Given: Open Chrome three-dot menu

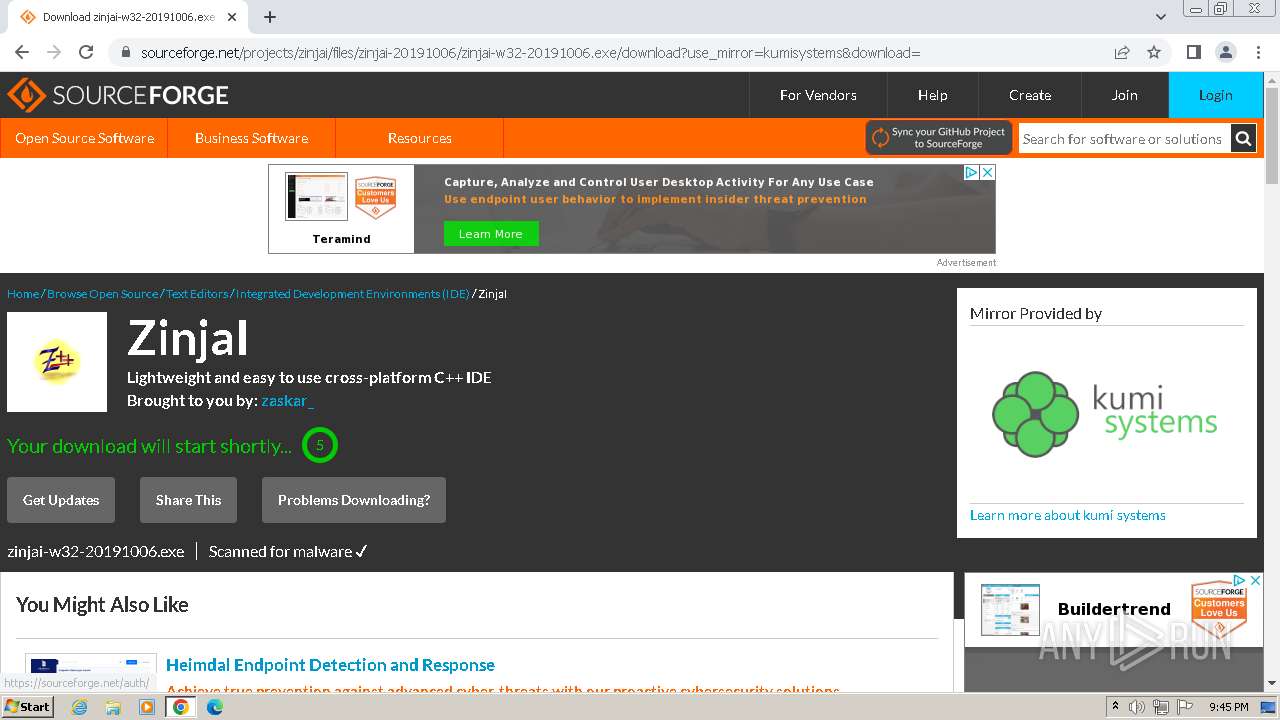Looking at the screenshot, I should pos(1258,52).
